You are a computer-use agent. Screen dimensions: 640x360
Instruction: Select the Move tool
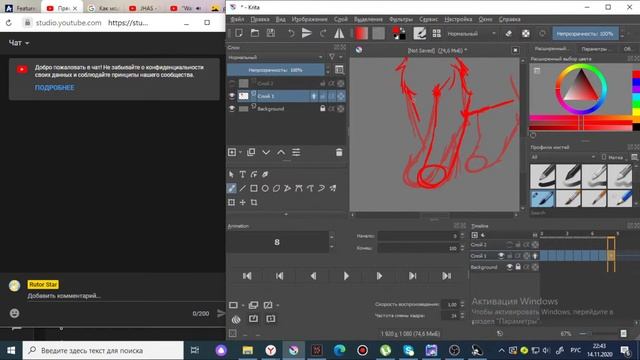[242, 202]
